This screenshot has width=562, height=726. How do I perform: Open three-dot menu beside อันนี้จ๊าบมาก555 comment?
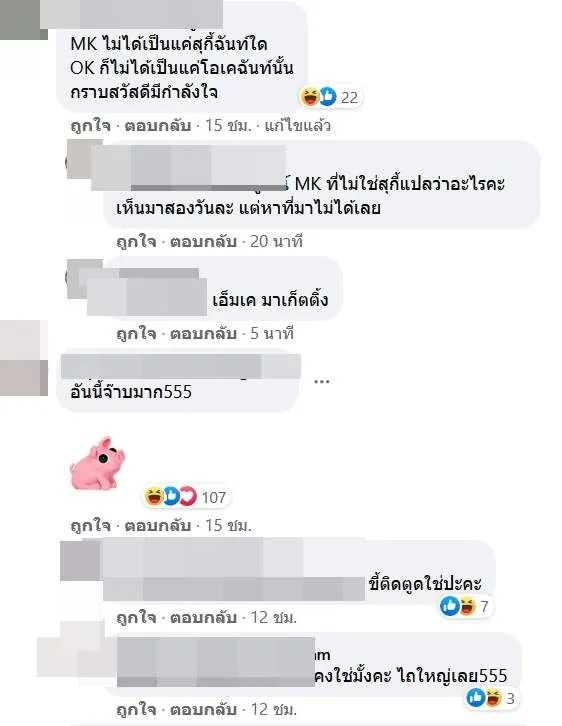(321, 382)
